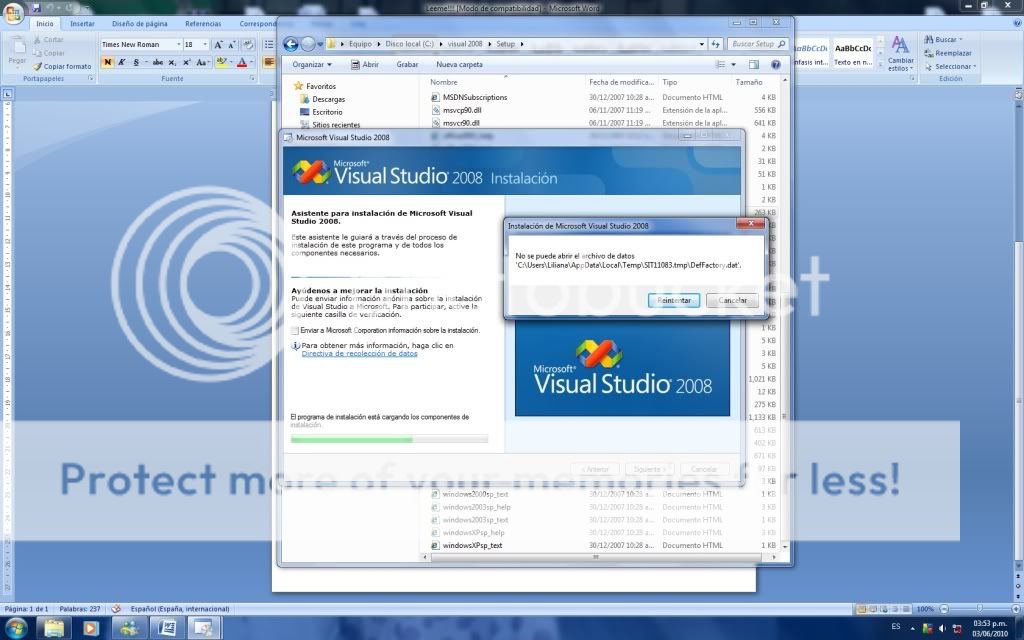Open Portapapeles dialog launcher
The image size is (1024, 640).
tap(90, 78)
